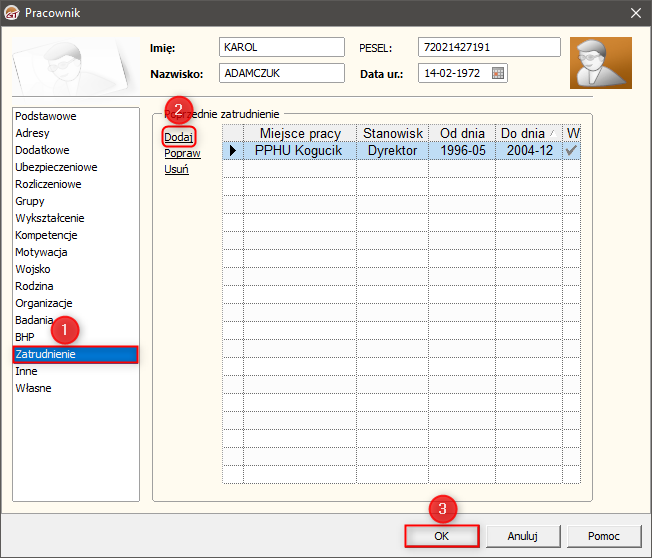652x558 pixels.
Task: Go to the Wykształcenie section
Action: point(50,218)
